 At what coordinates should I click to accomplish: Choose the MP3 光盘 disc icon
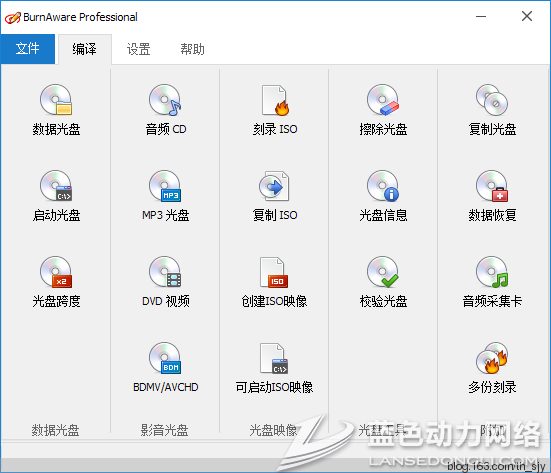pos(165,186)
